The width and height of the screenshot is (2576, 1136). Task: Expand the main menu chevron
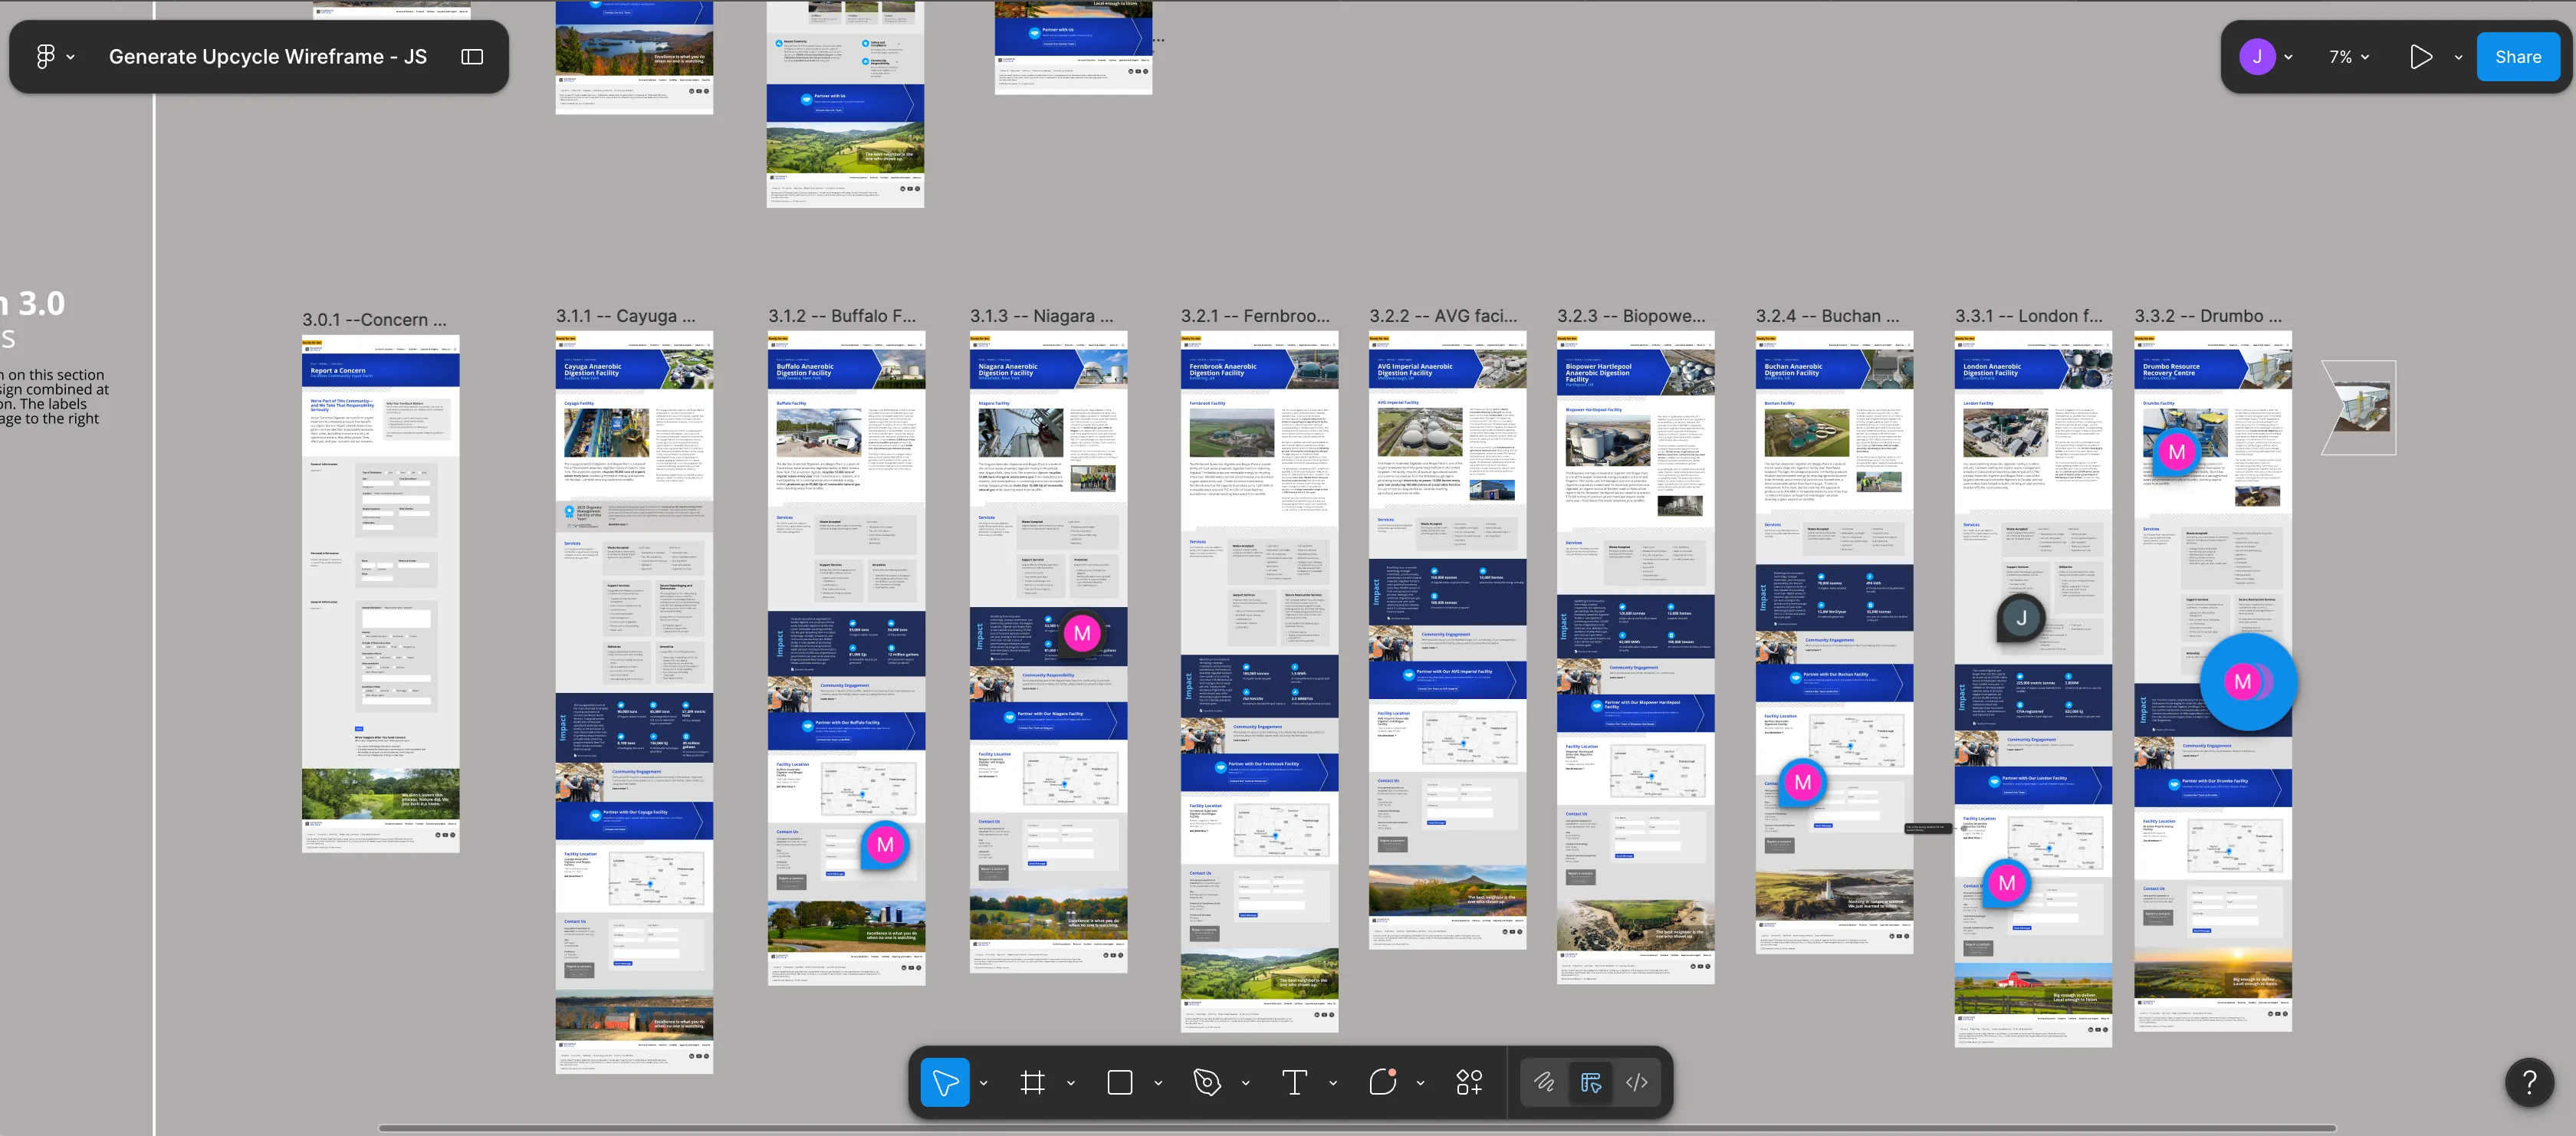(70, 58)
